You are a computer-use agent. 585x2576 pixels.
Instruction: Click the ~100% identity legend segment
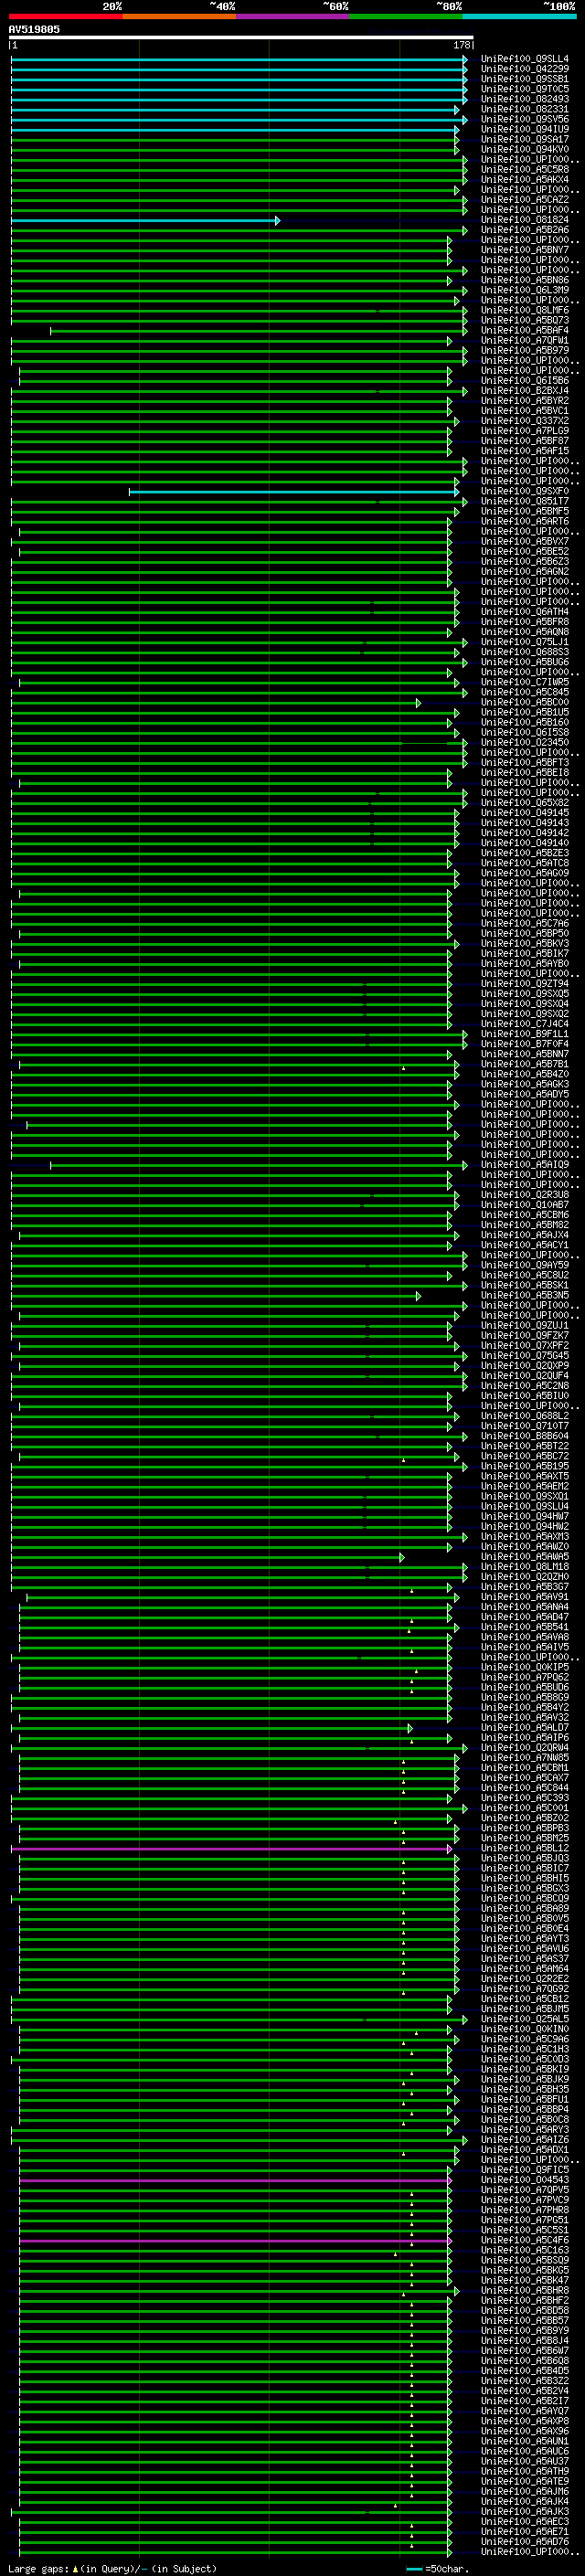click(519, 16)
